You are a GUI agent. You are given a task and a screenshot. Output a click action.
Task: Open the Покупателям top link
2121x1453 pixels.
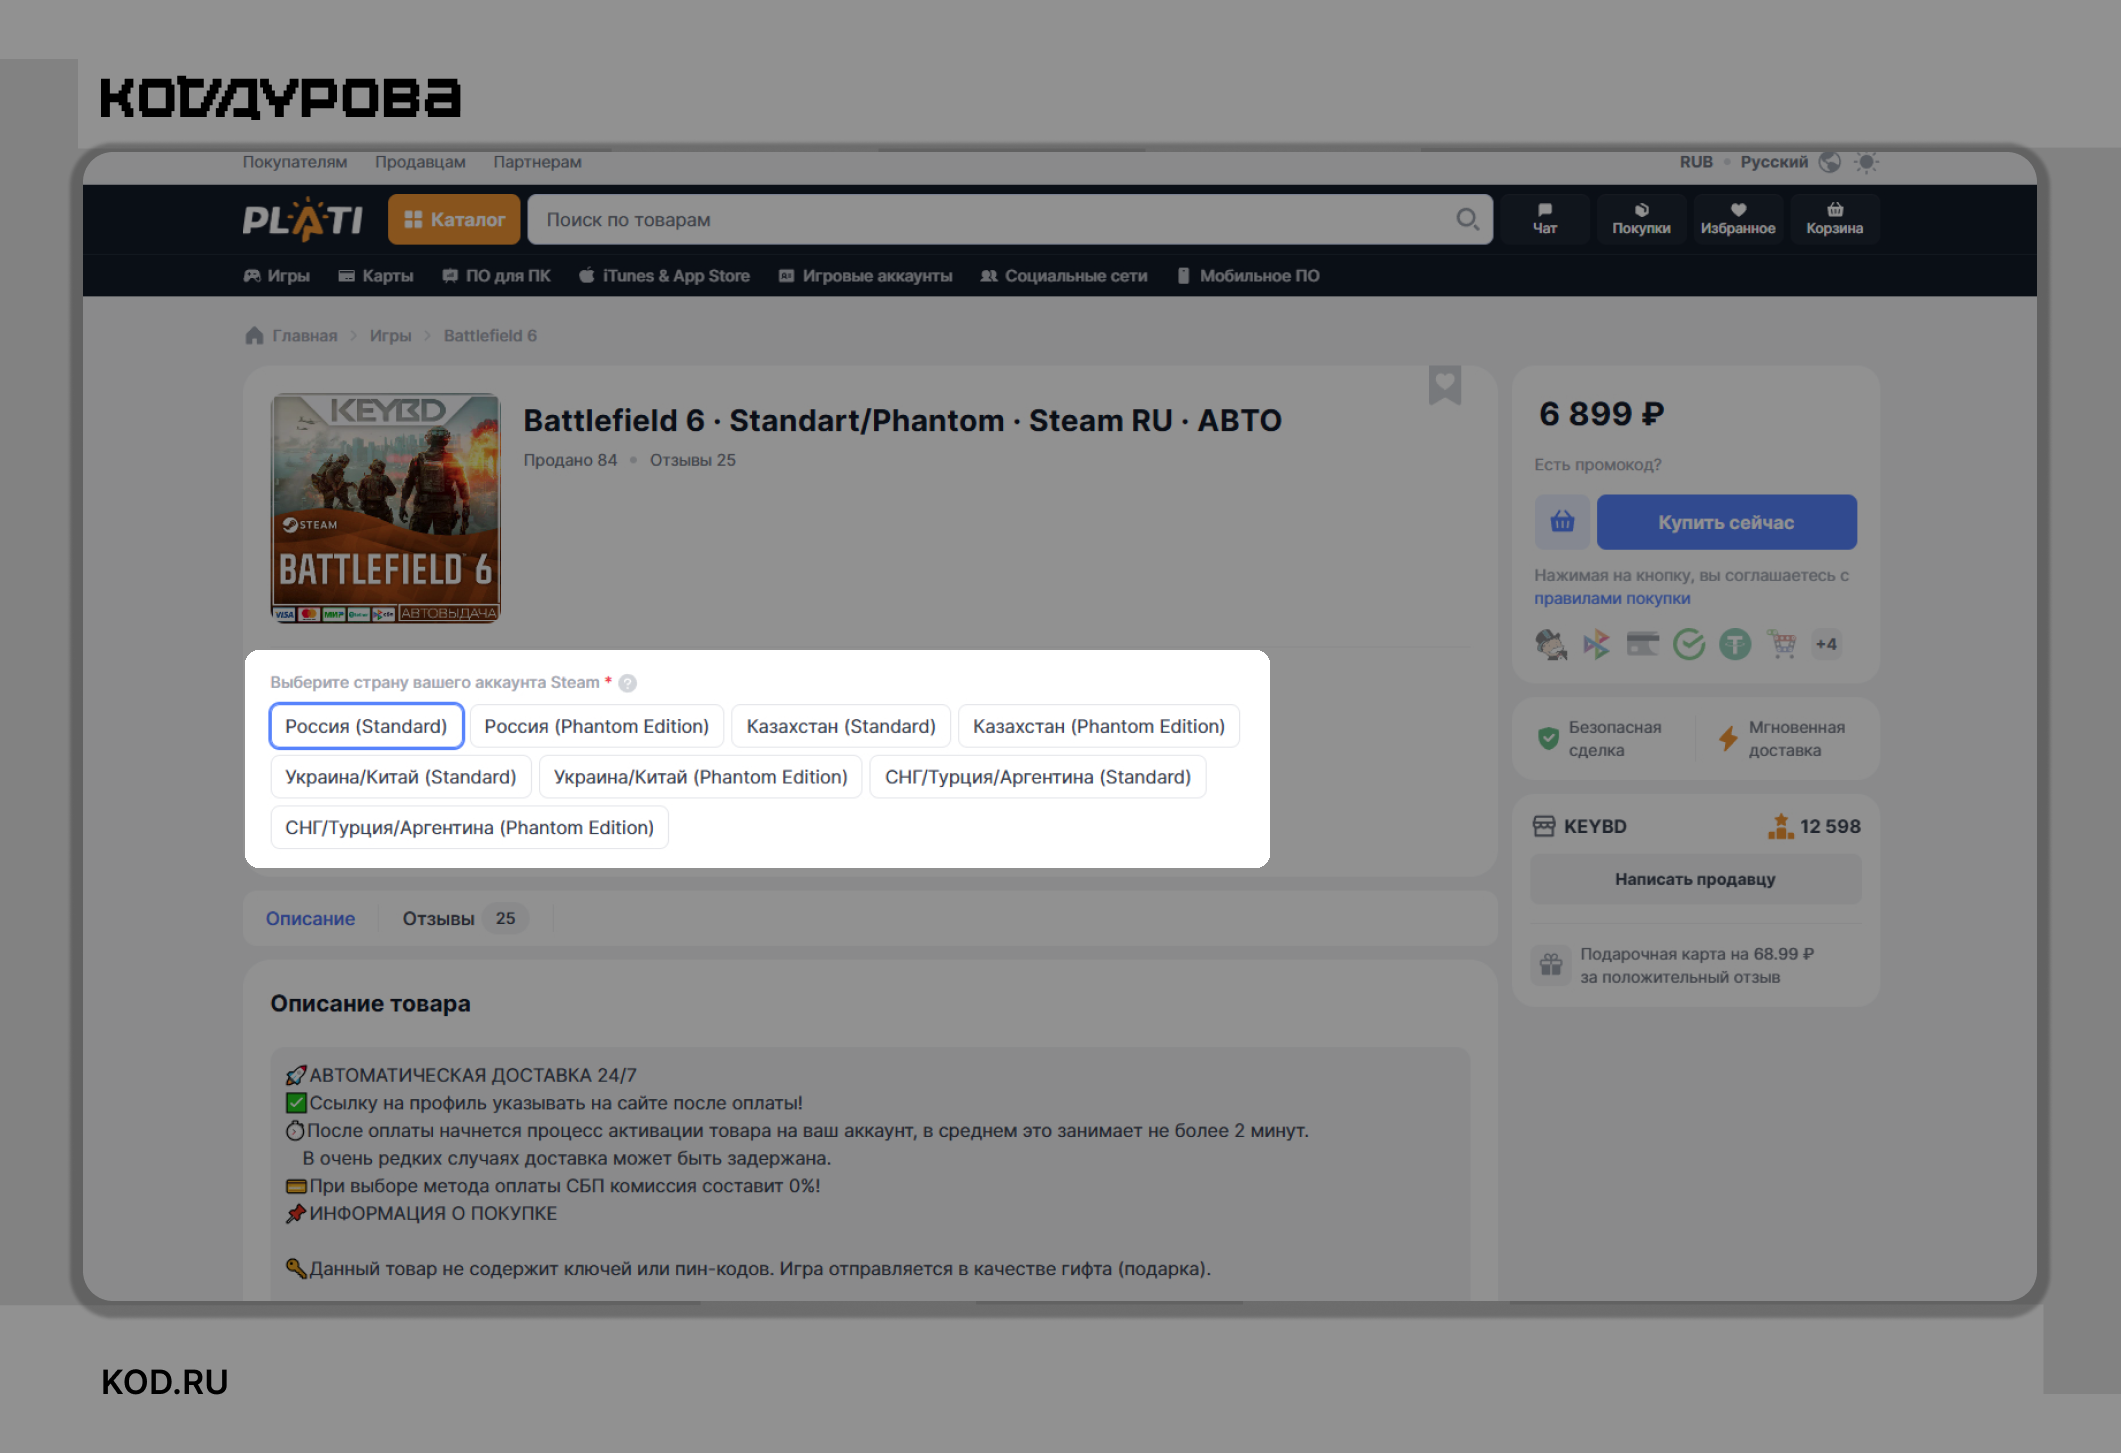click(295, 162)
